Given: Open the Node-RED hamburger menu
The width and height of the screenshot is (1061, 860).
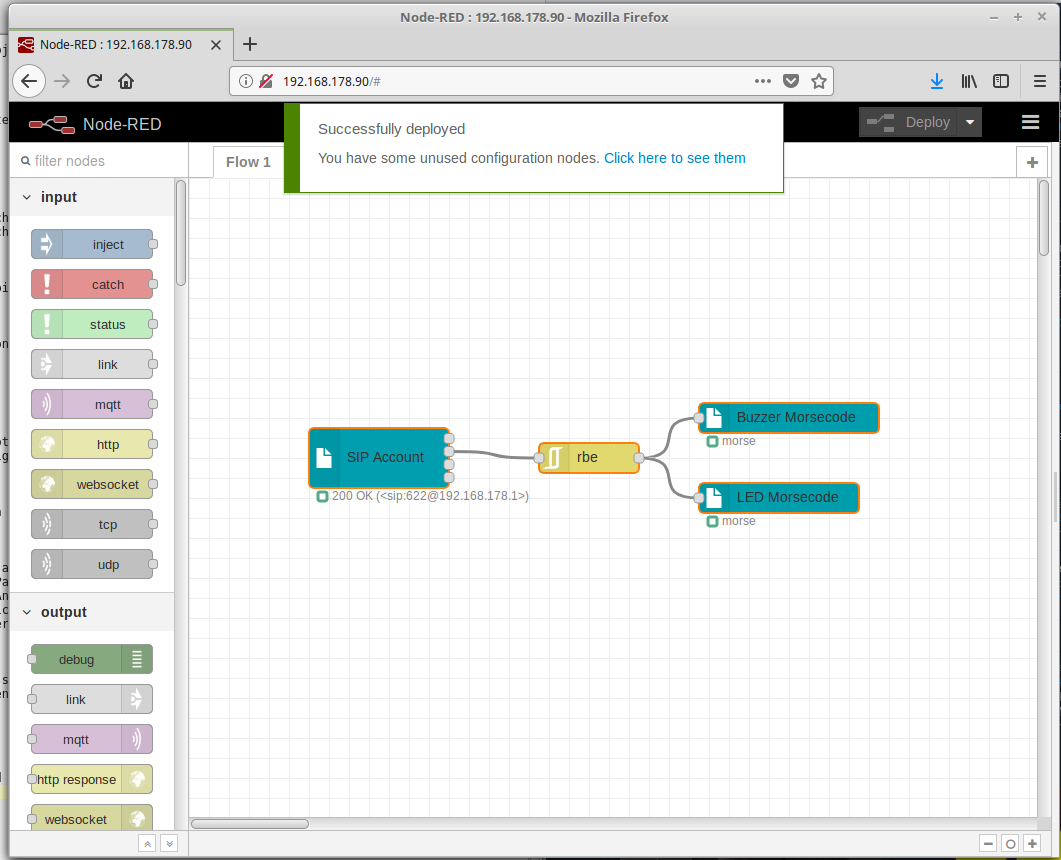Looking at the screenshot, I should 1030,122.
